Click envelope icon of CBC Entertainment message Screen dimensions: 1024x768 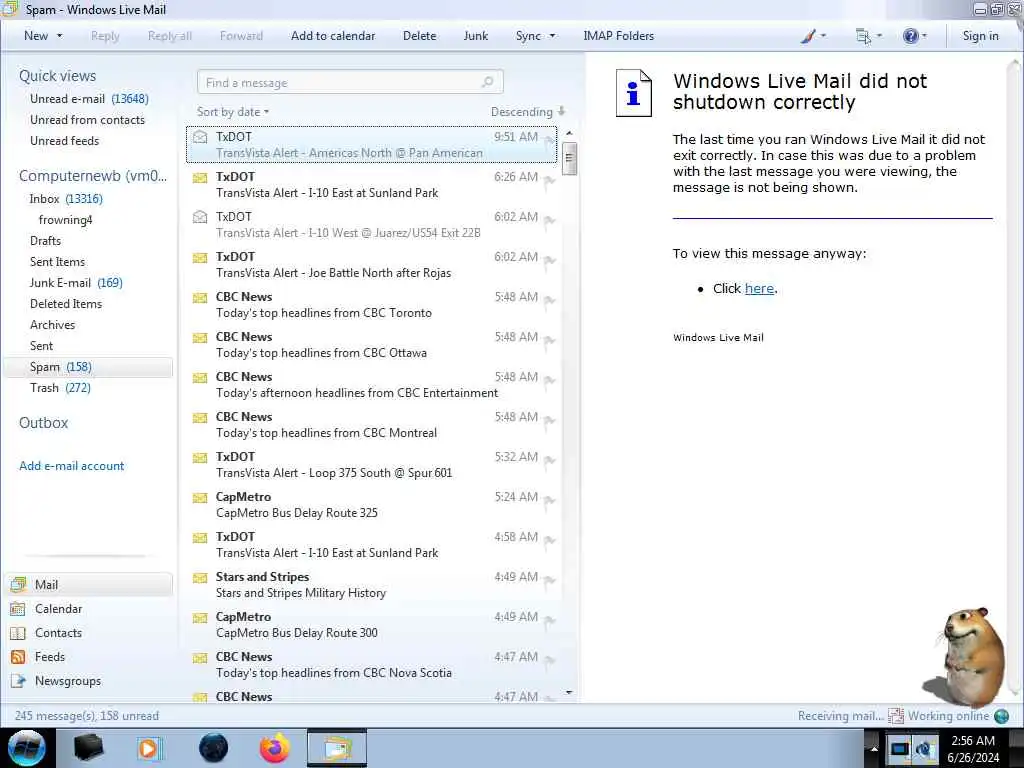[x=200, y=377]
